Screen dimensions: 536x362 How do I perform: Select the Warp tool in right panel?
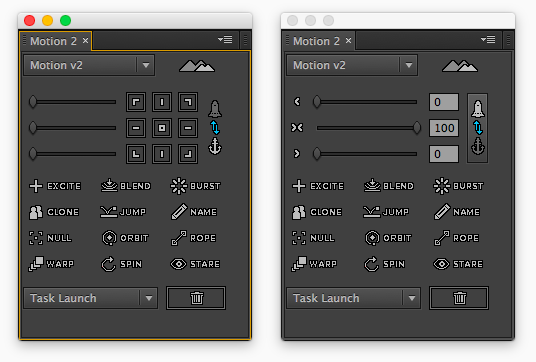(314, 264)
